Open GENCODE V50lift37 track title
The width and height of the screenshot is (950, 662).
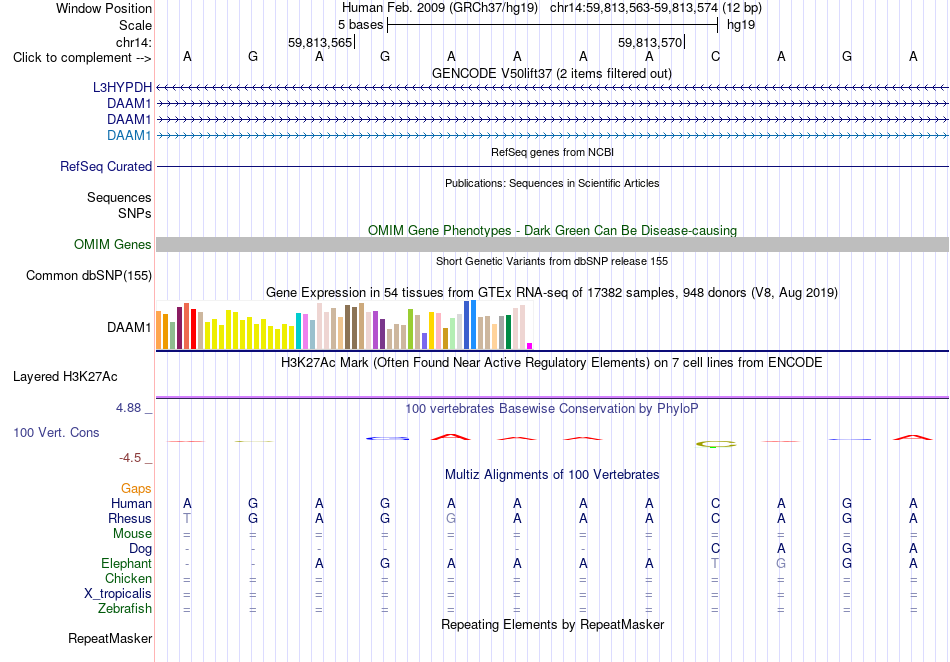click(x=552, y=73)
